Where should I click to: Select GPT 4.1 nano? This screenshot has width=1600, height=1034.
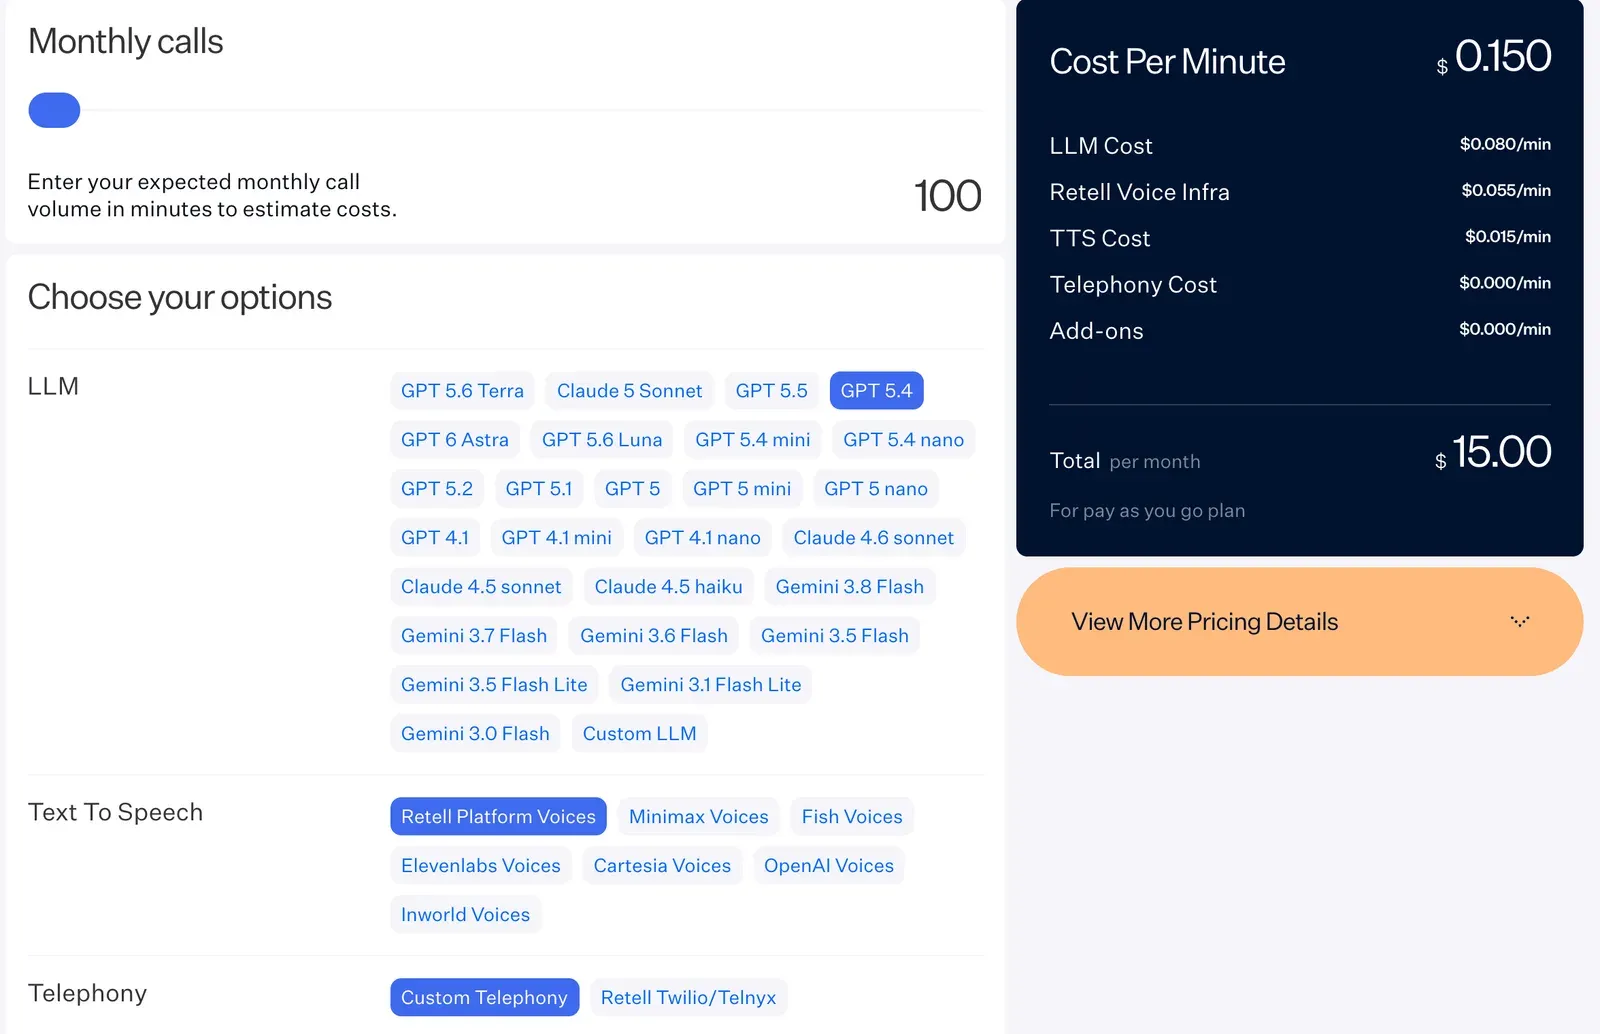(702, 538)
